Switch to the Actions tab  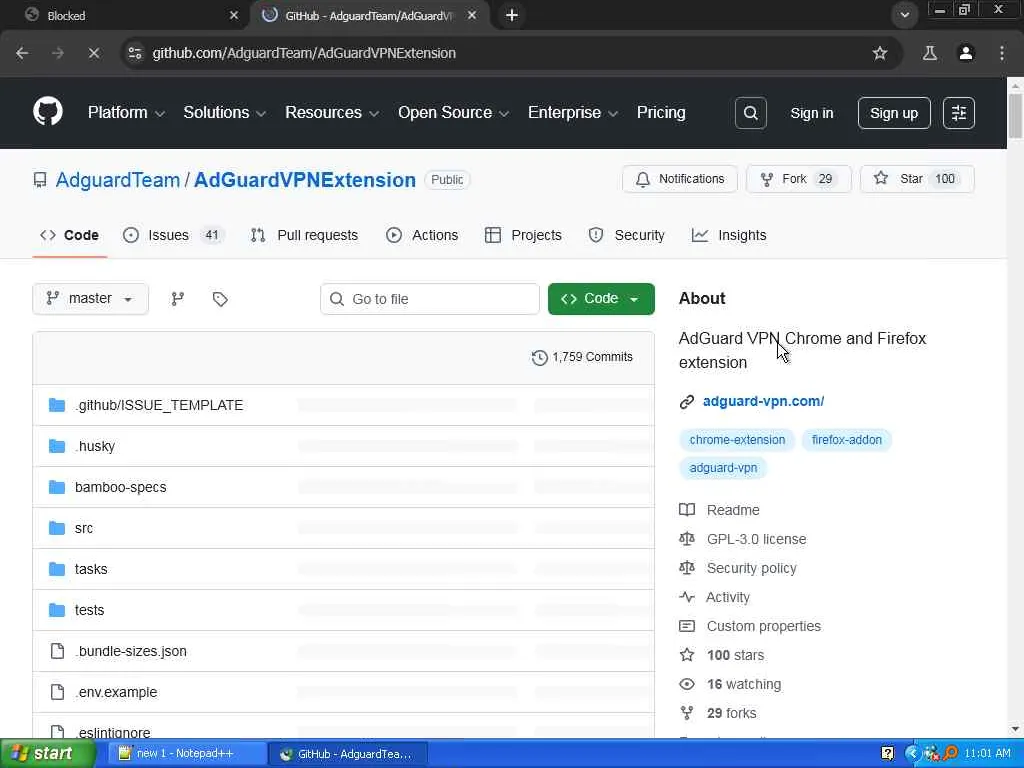pos(422,235)
